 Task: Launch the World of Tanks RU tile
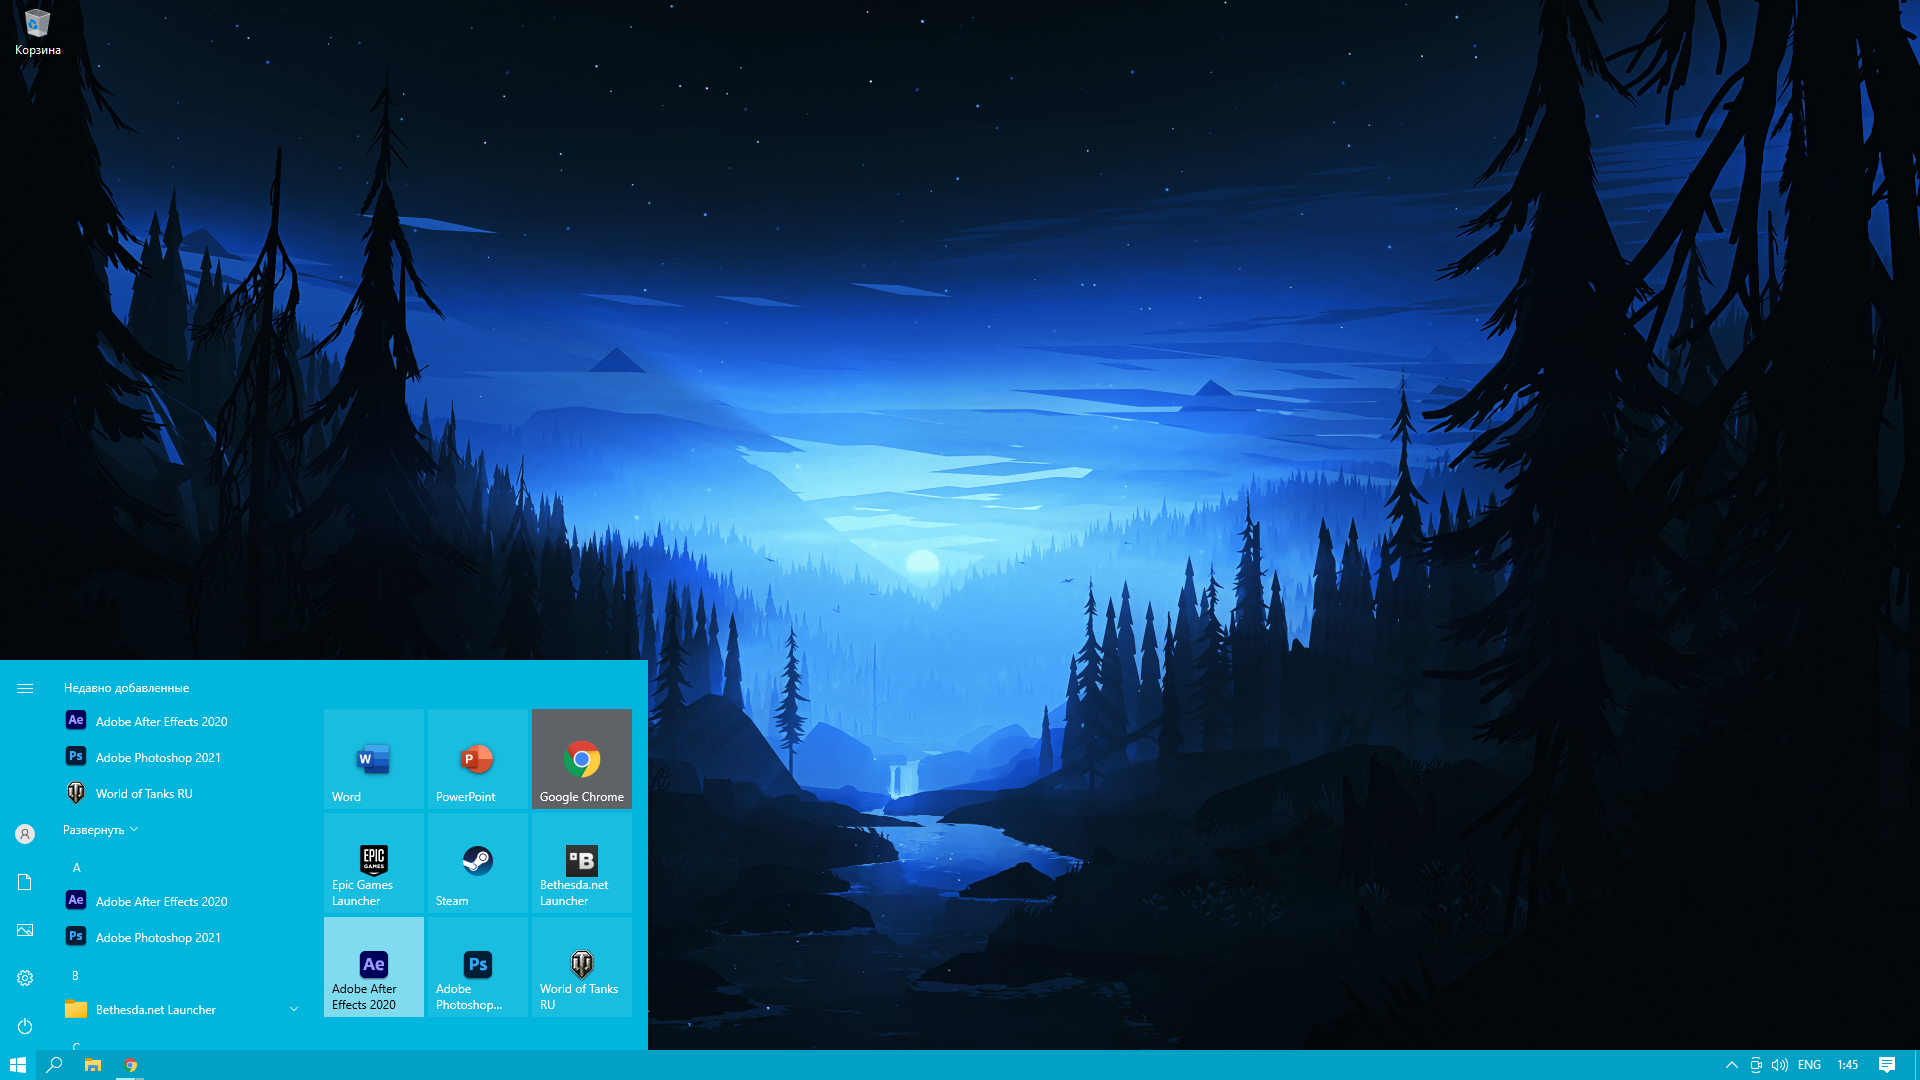pos(582,966)
